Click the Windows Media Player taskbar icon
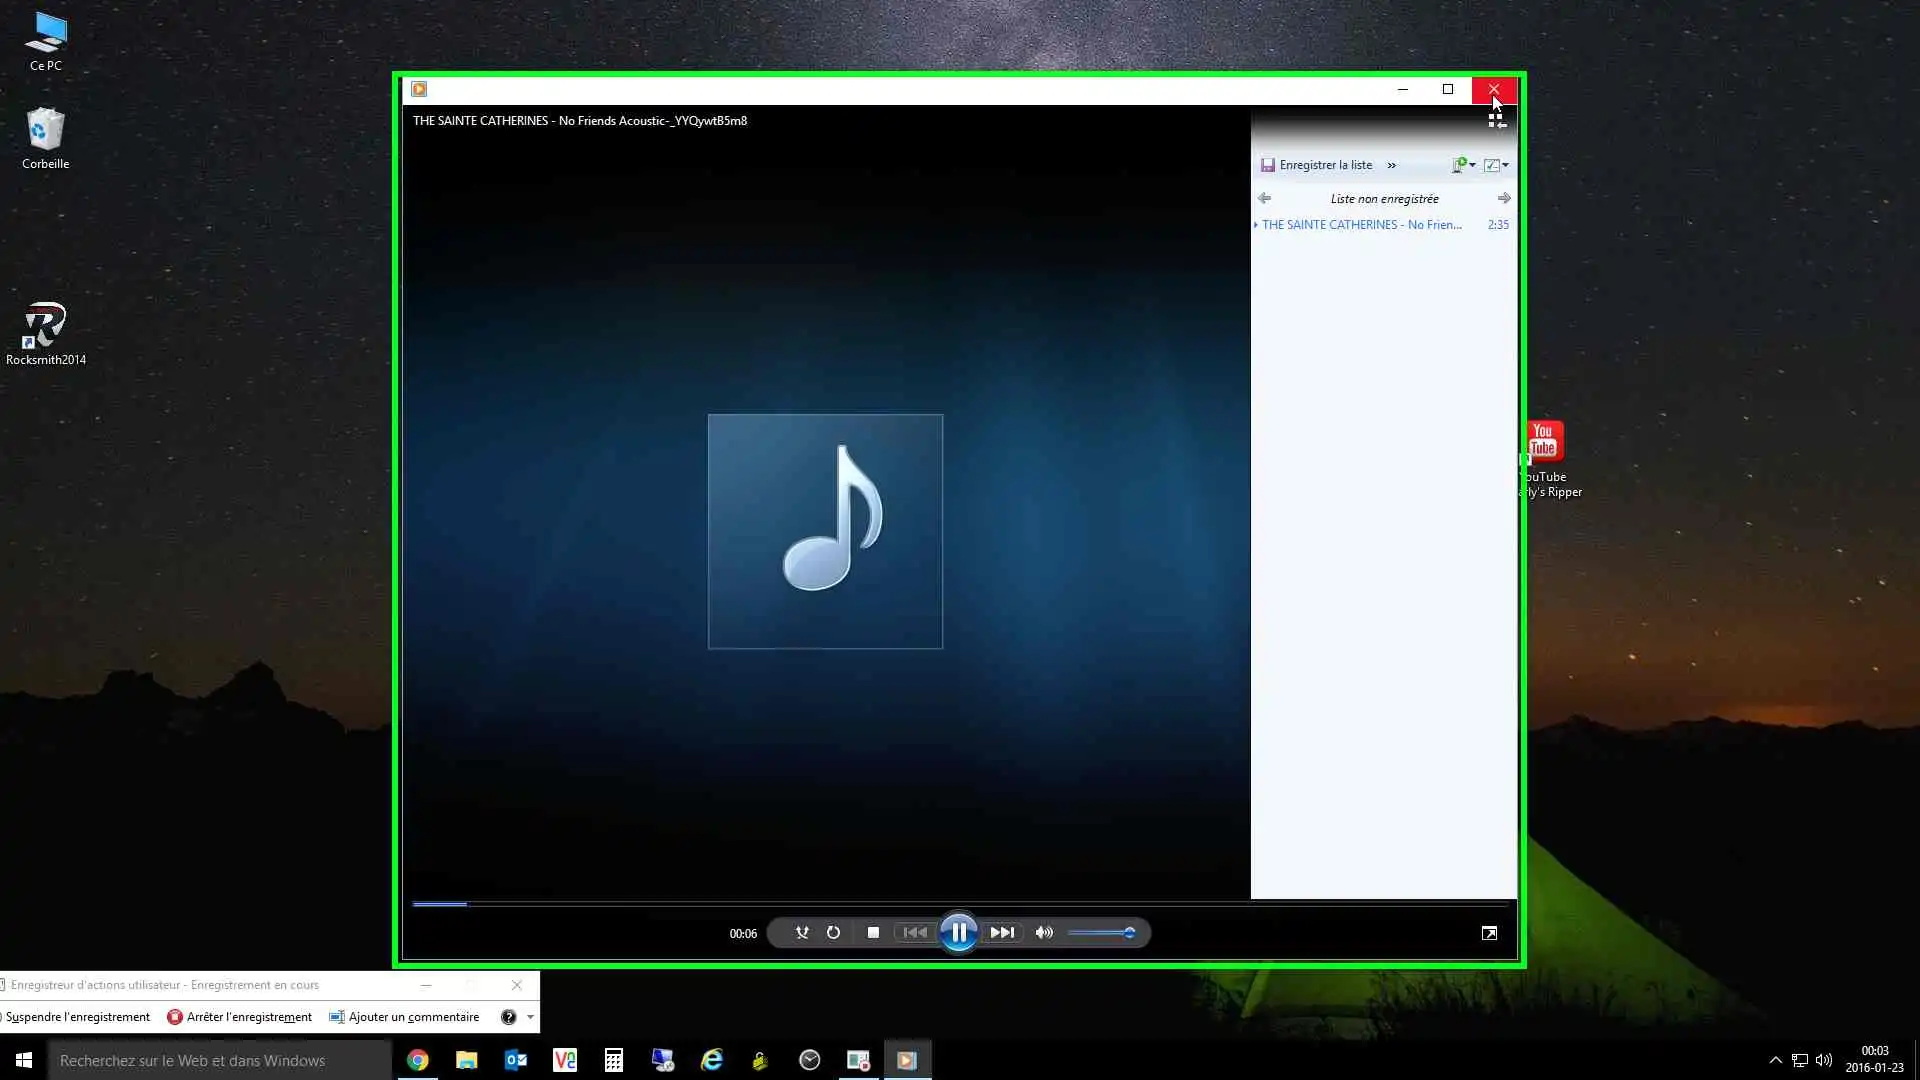This screenshot has height=1080, width=1920. 907,1060
